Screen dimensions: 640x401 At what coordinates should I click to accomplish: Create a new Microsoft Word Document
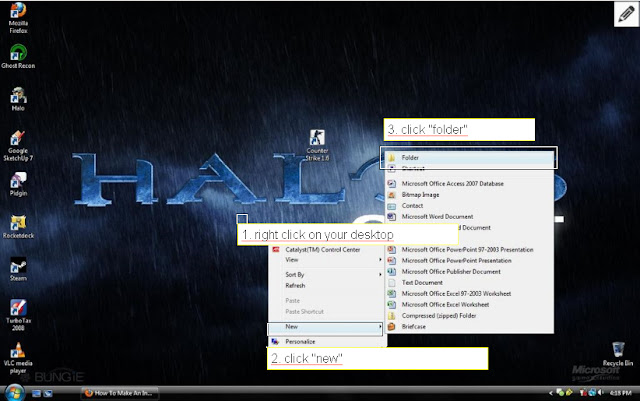click(469, 216)
